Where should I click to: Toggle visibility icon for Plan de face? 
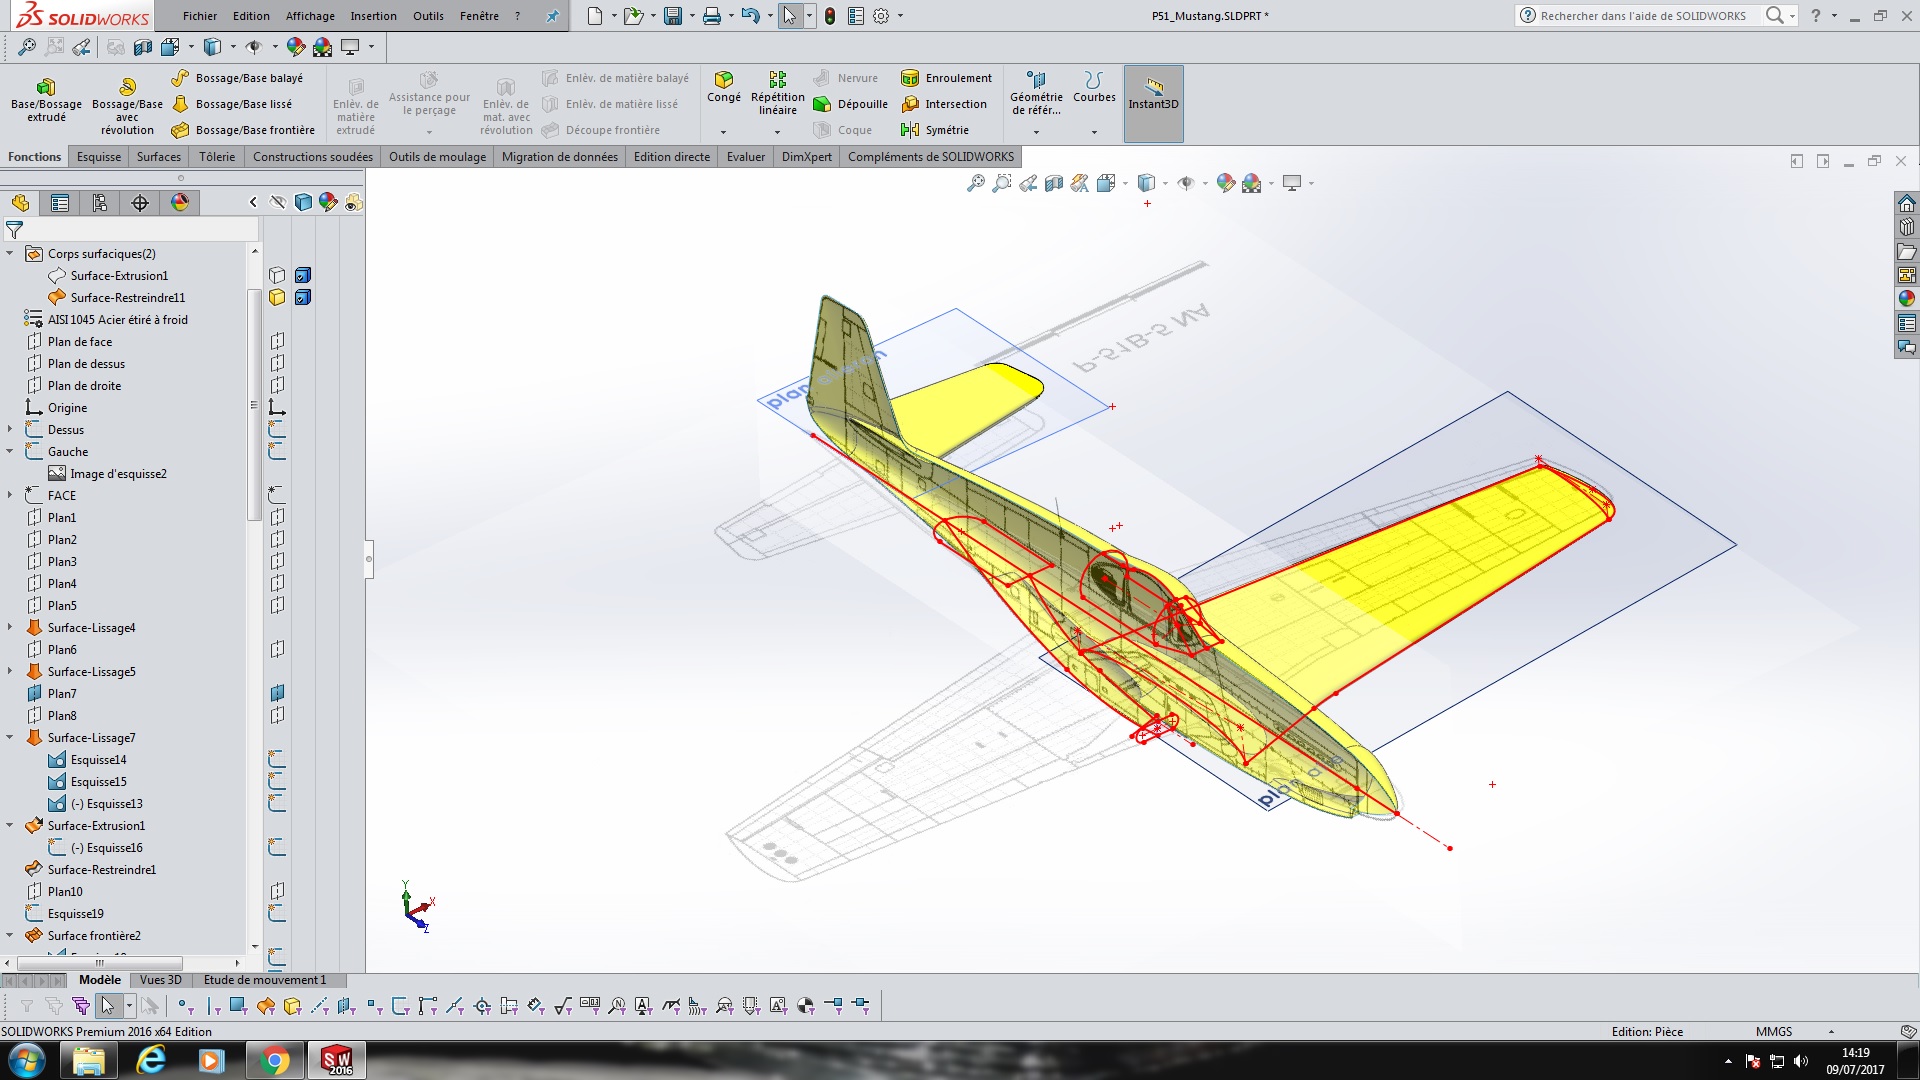click(277, 342)
